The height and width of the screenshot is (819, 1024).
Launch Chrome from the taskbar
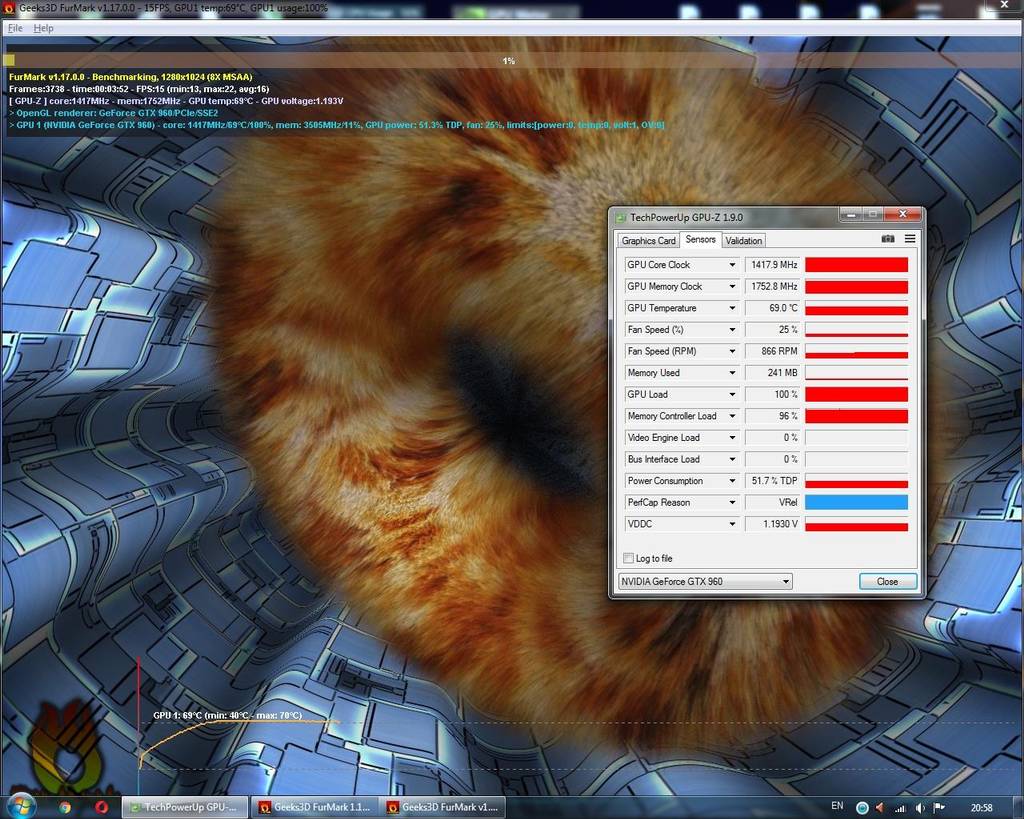tap(65, 807)
